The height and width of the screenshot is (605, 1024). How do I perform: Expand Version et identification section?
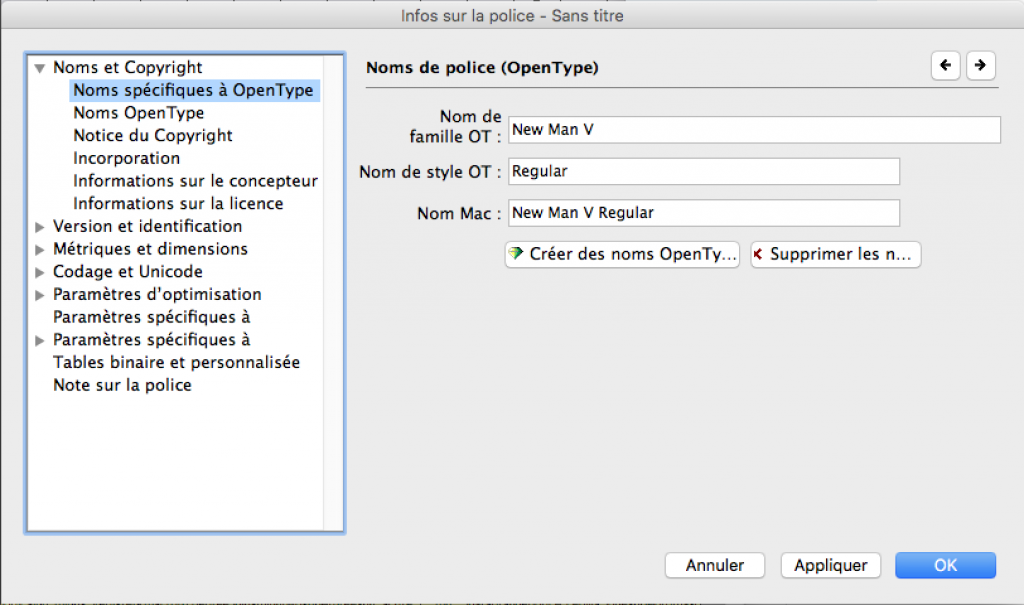click(40, 227)
